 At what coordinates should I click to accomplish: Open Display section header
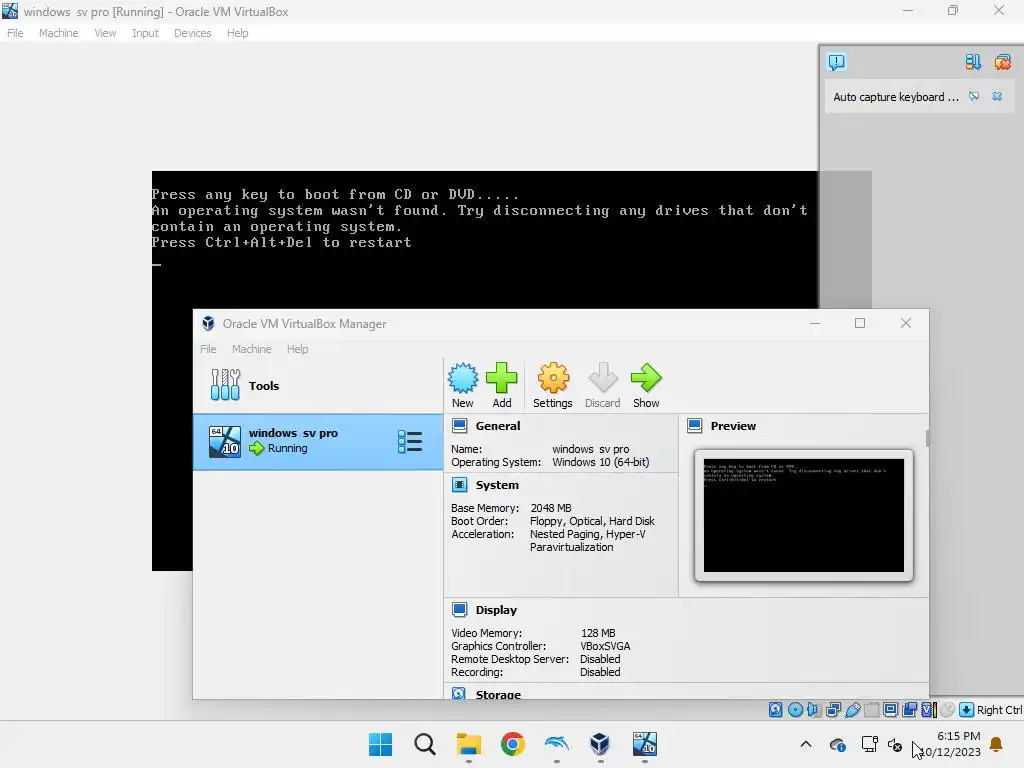pos(496,609)
